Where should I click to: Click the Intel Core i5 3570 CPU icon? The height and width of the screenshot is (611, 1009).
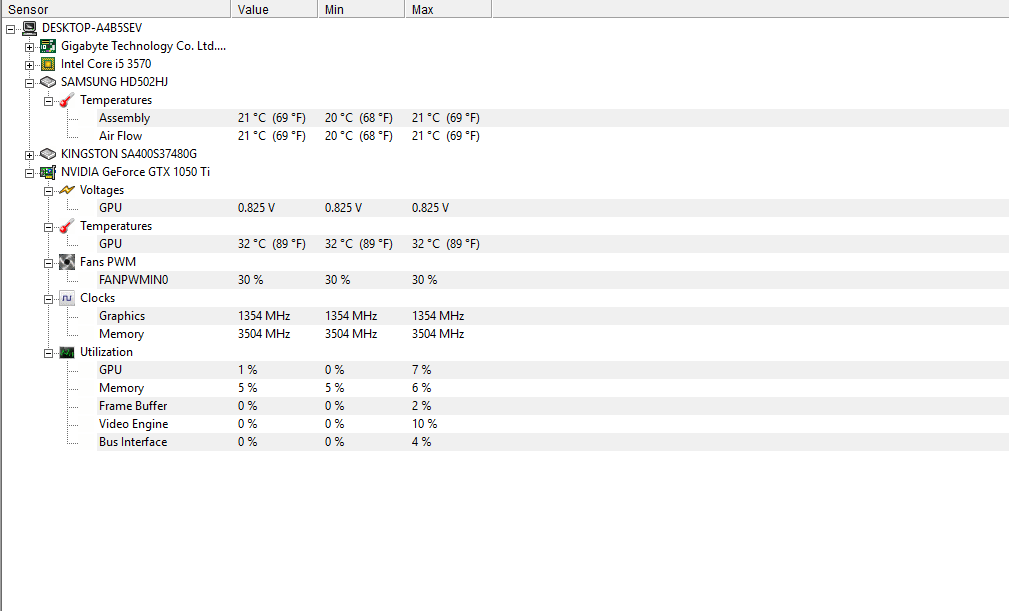[48, 64]
